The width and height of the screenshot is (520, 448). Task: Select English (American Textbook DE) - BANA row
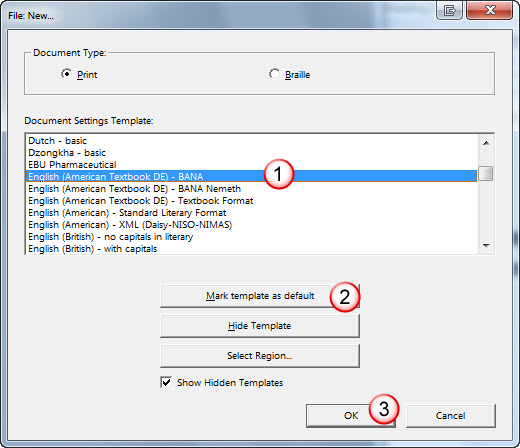(252, 177)
